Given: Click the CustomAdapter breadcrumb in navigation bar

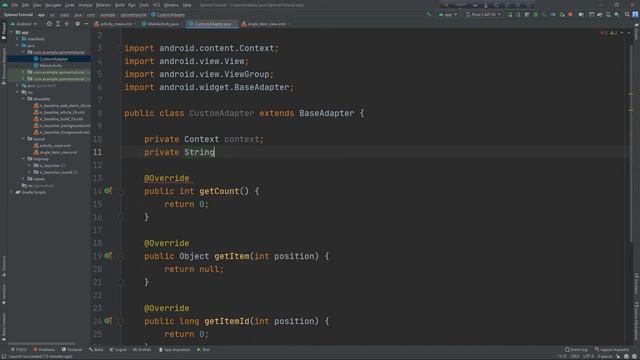Looking at the screenshot, I should [x=168, y=15].
